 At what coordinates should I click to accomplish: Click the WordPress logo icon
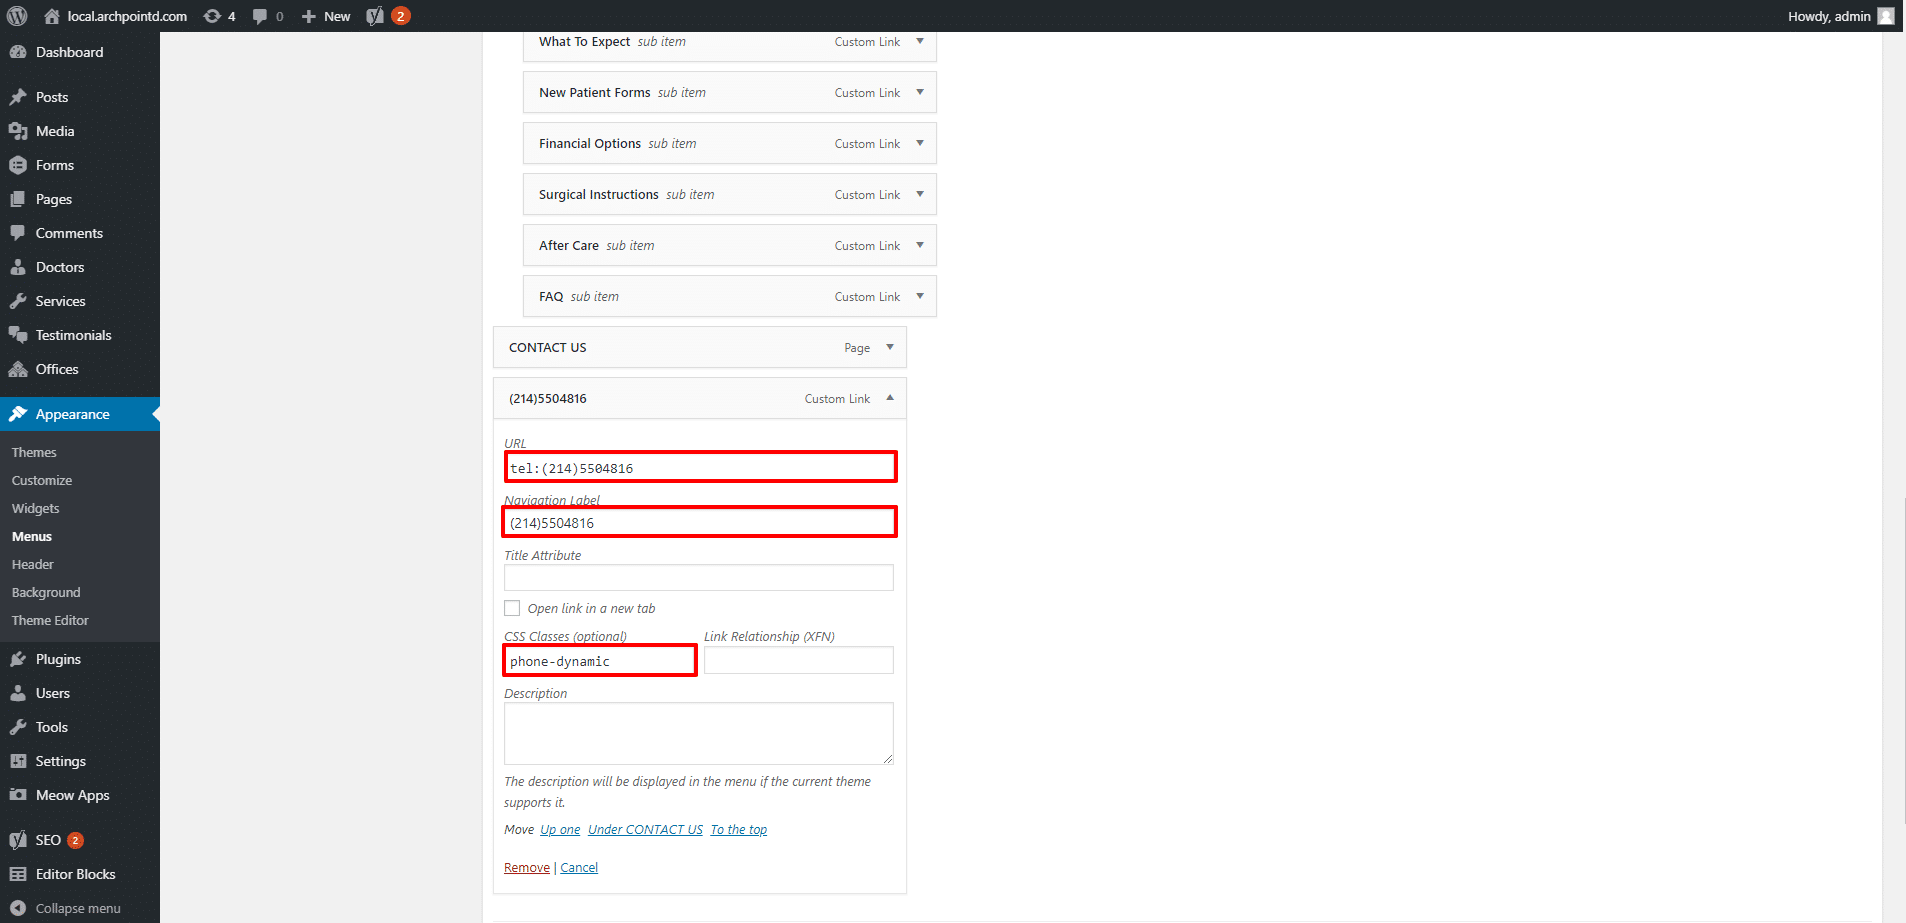(x=17, y=16)
